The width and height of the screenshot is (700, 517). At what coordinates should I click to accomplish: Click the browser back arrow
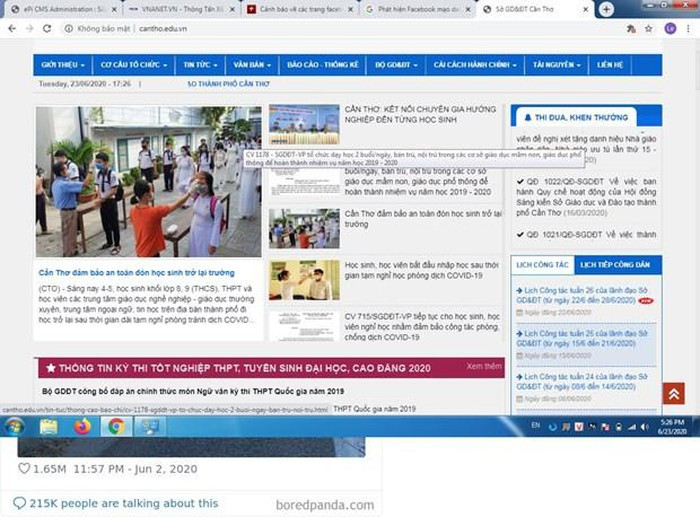pyautogui.click(x=12, y=29)
